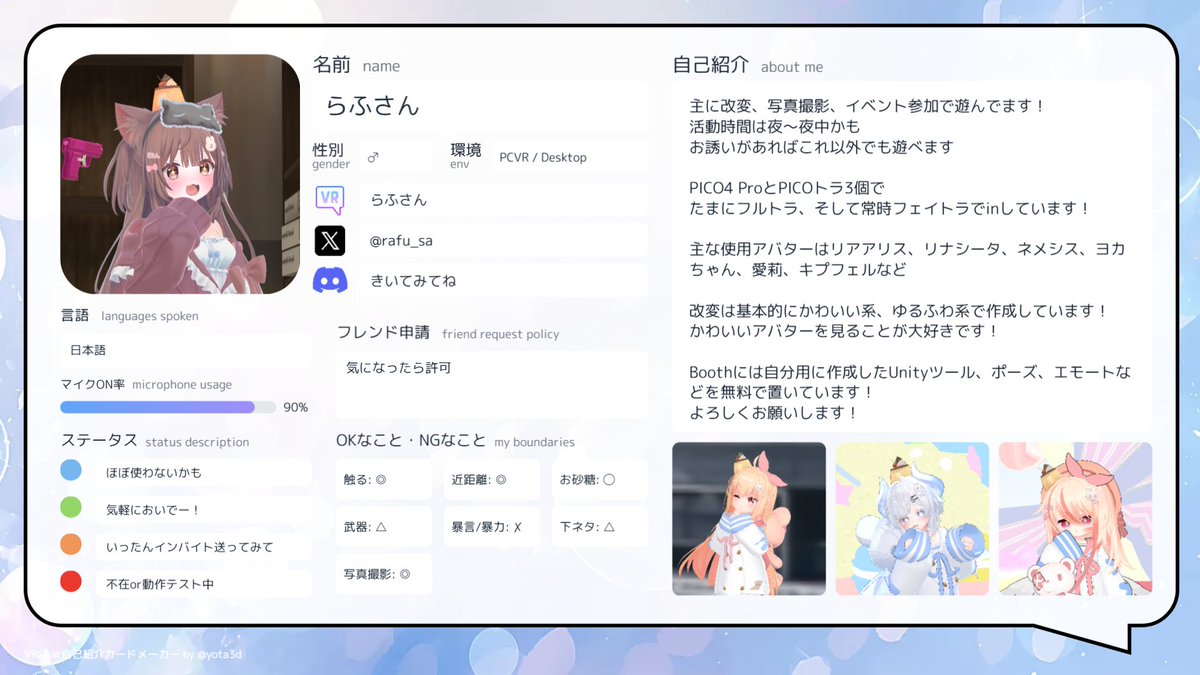The height and width of the screenshot is (675, 1200).
Task: Click the ステータス status description heading
Action: tap(155, 441)
